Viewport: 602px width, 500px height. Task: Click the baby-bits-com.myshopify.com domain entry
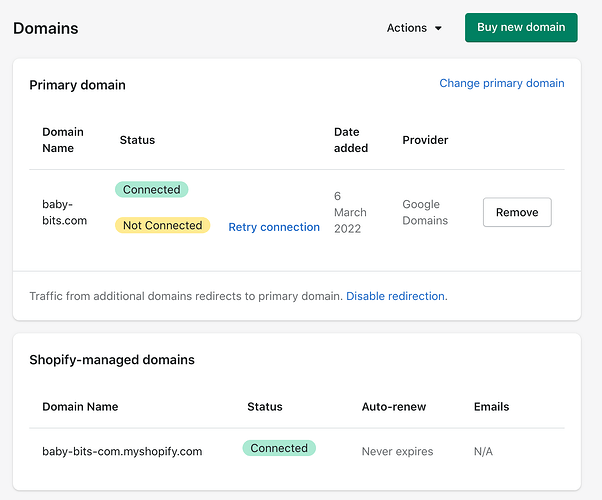(x=122, y=451)
